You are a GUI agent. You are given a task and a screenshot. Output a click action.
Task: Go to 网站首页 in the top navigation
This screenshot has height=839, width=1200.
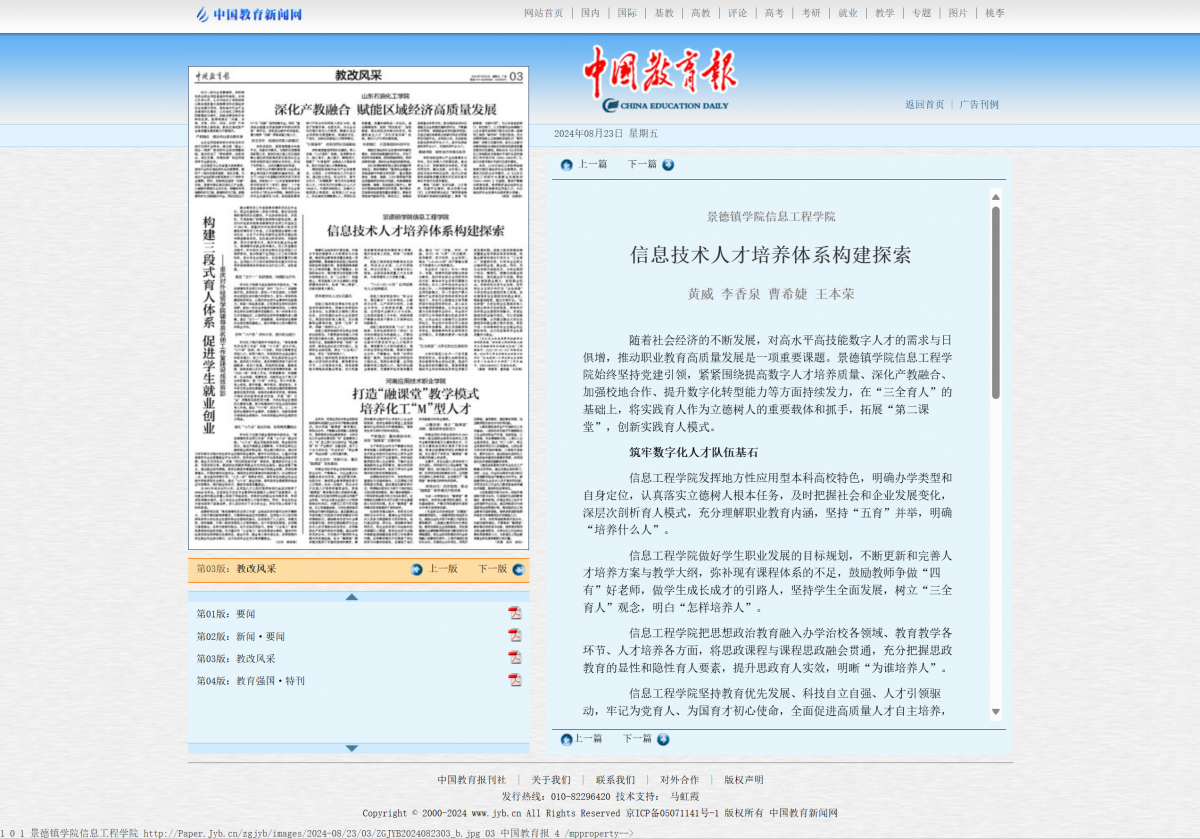(x=544, y=13)
